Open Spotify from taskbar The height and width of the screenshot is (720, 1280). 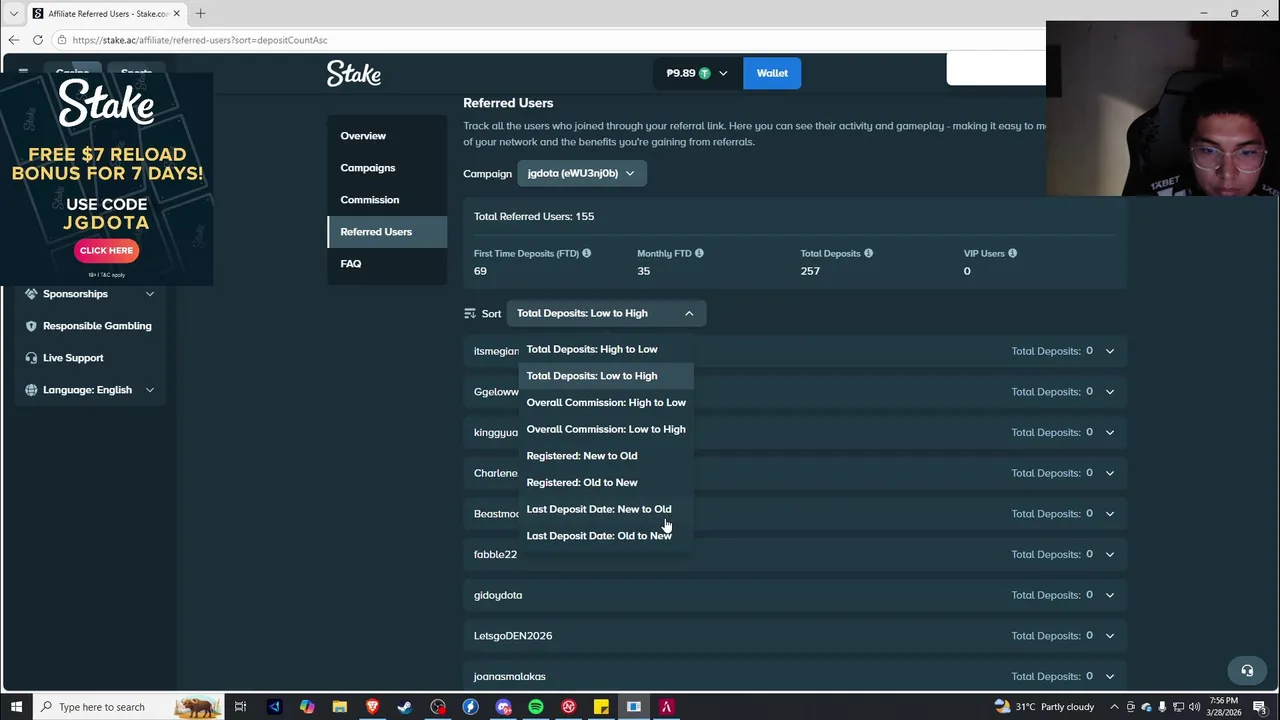tap(536, 707)
